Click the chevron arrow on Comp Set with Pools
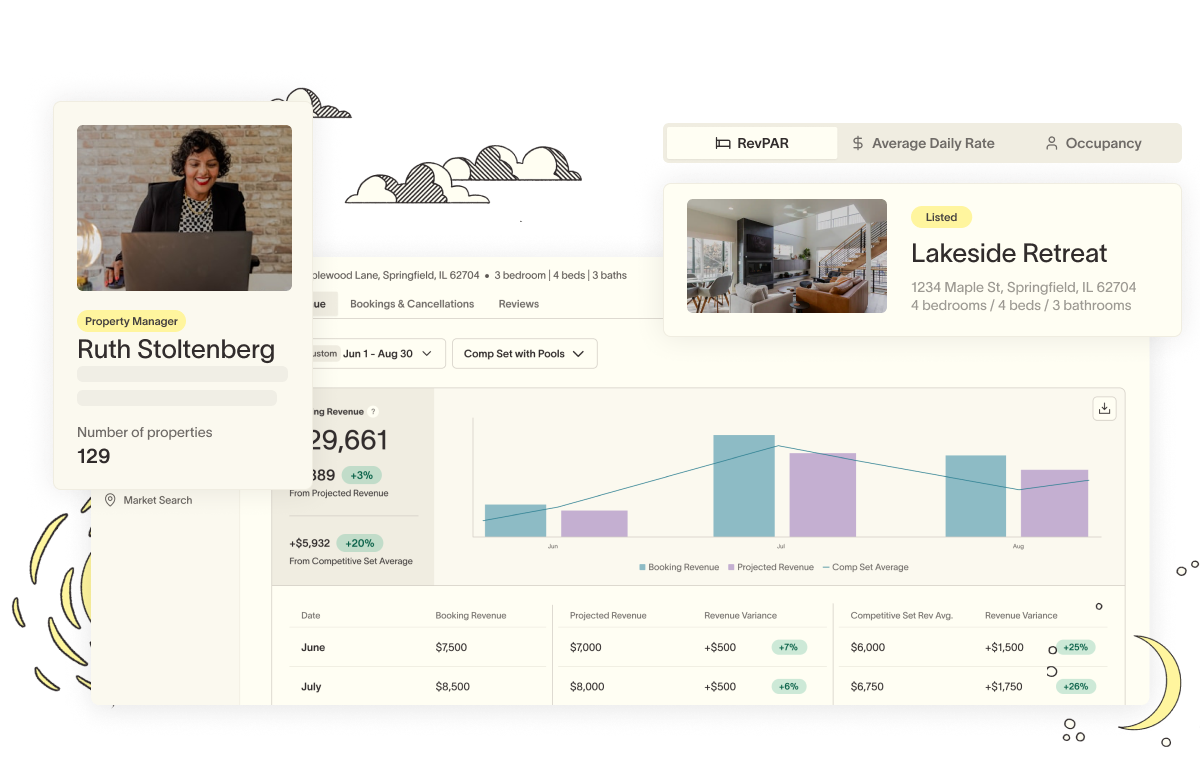This screenshot has height=782, width=1200. pyautogui.click(x=578, y=354)
